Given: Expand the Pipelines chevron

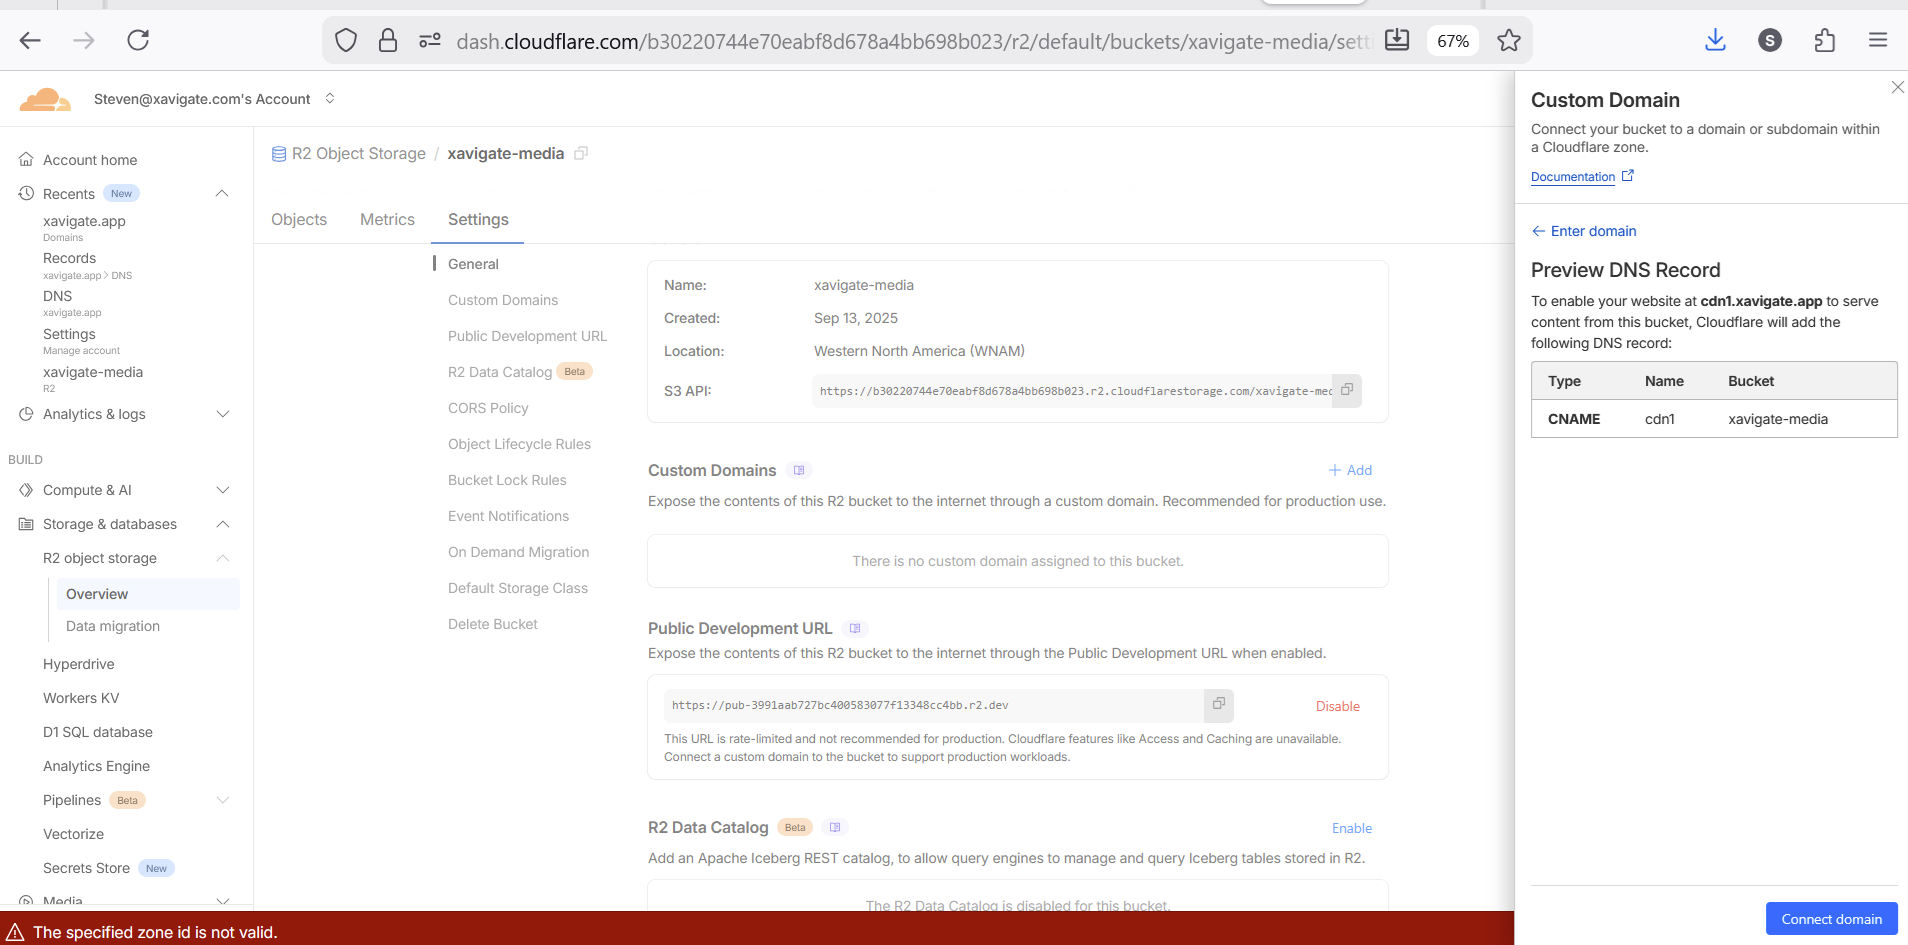Looking at the screenshot, I should click(x=223, y=800).
